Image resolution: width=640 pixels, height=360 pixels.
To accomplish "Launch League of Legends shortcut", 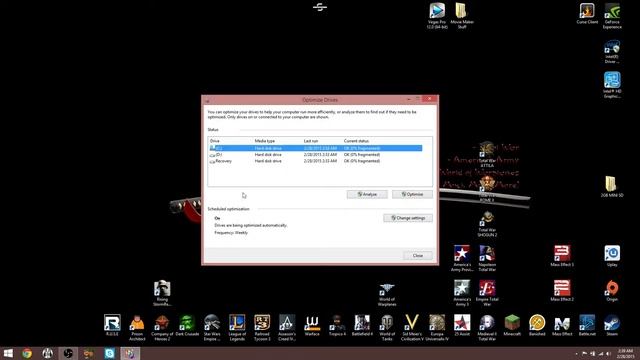I will [x=237, y=327].
